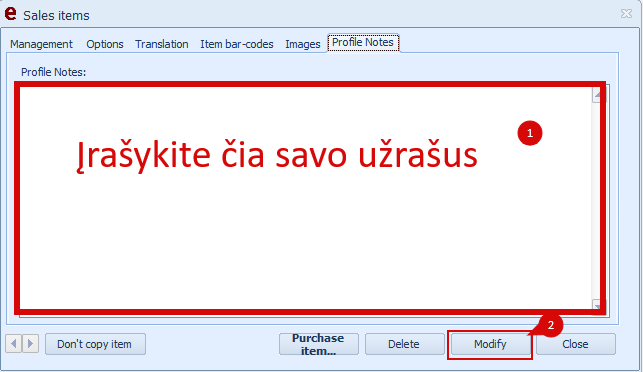This screenshot has height=372, width=643.
Task: Open the Item bar-codes tab
Action: click(237, 44)
